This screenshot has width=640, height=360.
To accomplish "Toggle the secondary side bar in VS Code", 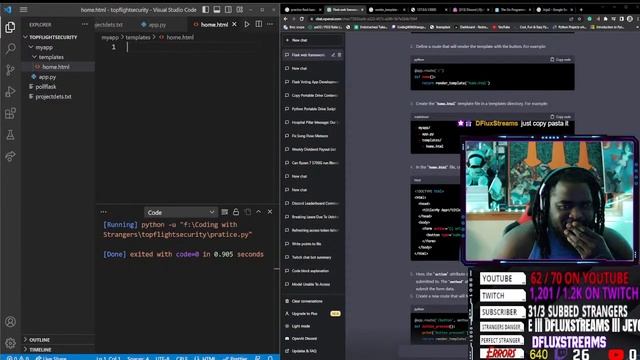I will (228, 9).
